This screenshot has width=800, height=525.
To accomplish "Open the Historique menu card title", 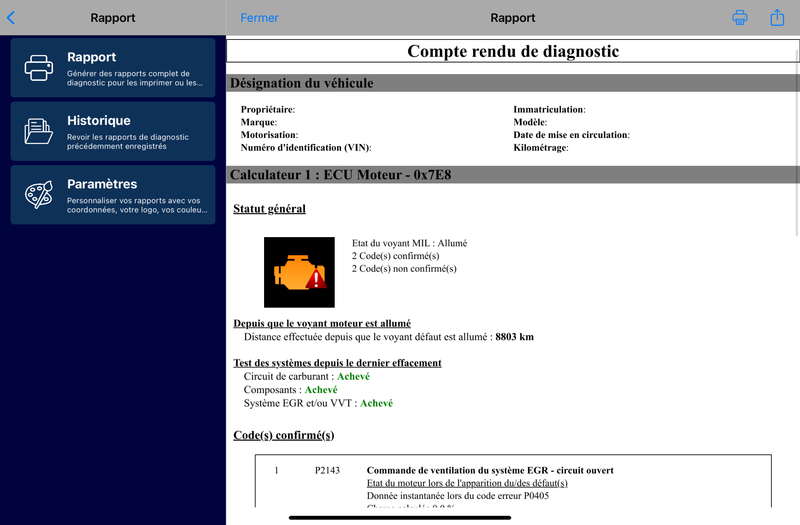I will pyautogui.click(x=99, y=120).
